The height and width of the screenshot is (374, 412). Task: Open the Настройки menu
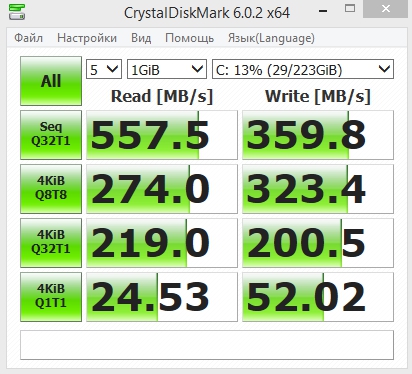coord(87,38)
